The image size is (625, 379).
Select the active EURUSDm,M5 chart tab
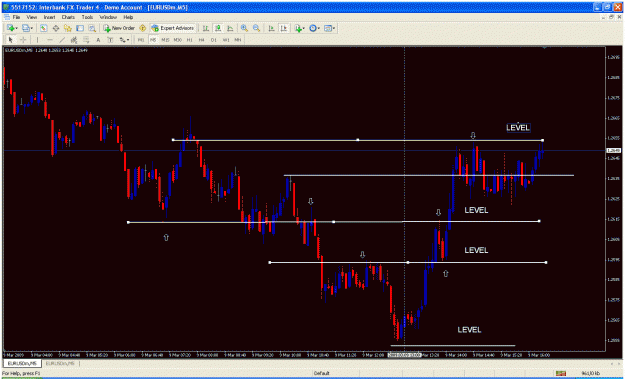22,364
